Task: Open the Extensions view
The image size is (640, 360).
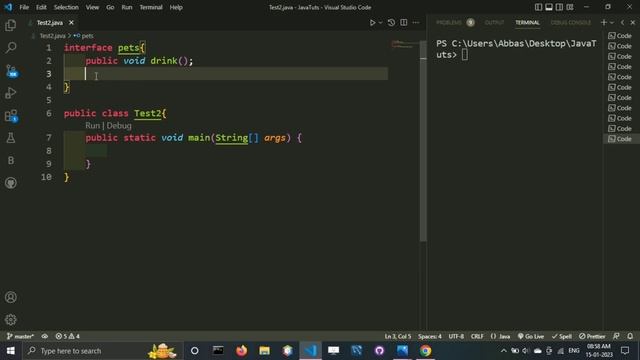Action: click(x=11, y=116)
